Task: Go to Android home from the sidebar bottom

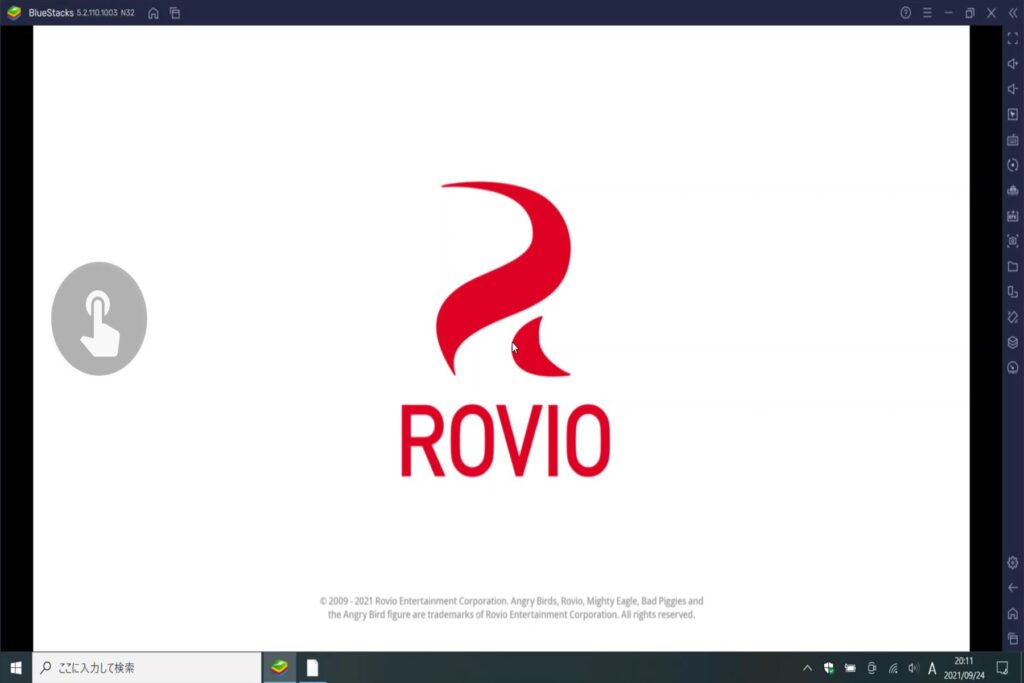Action: tap(1013, 613)
